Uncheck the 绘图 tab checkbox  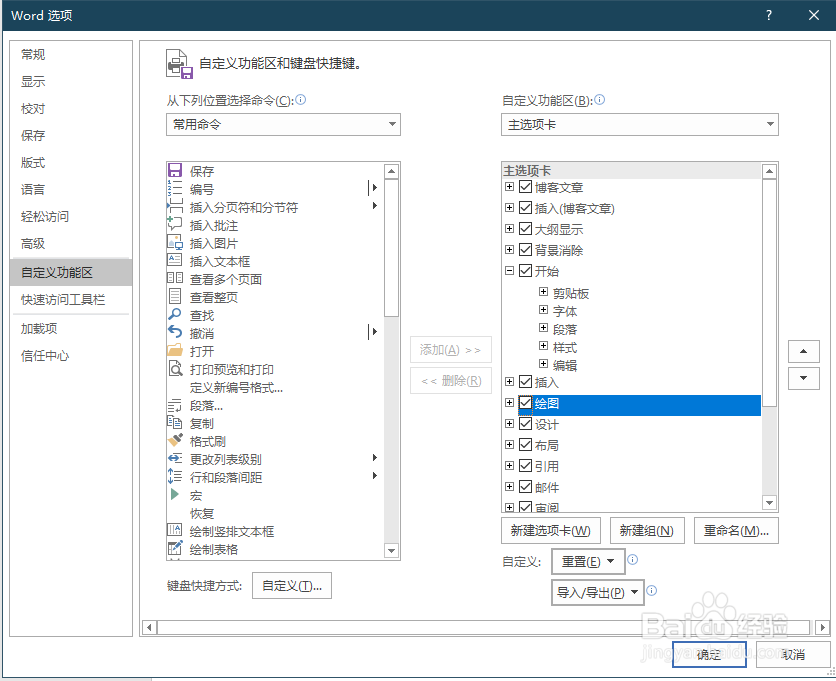tap(526, 403)
